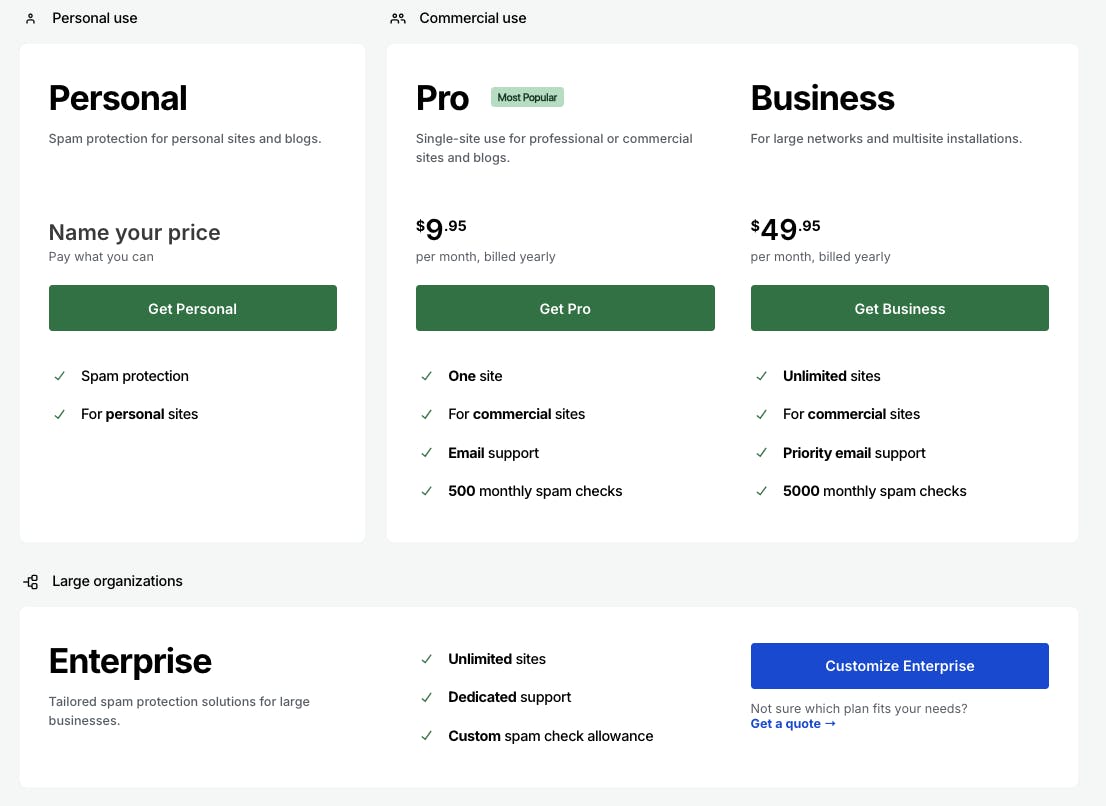Click checkmark next to 500 monthly spam checks
This screenshot has width=1106, height=806.
coord(427,491)
